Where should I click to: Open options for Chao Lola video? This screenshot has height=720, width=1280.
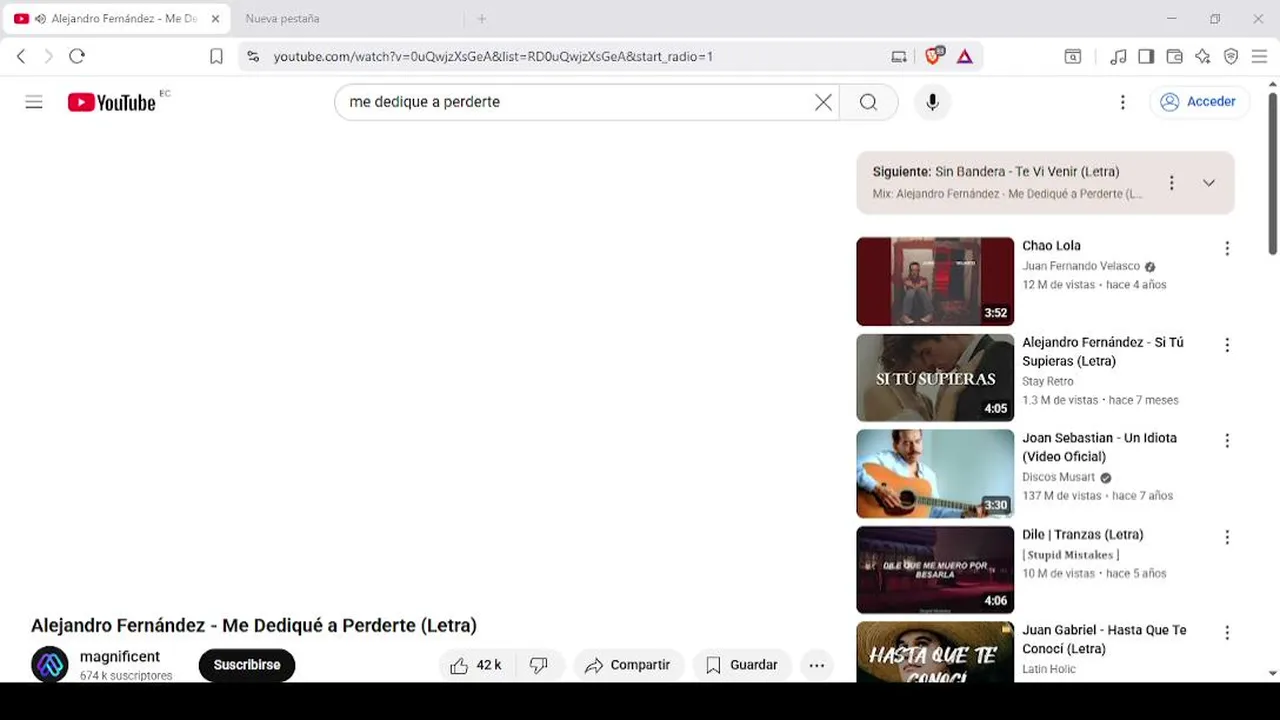[1227, 249]
